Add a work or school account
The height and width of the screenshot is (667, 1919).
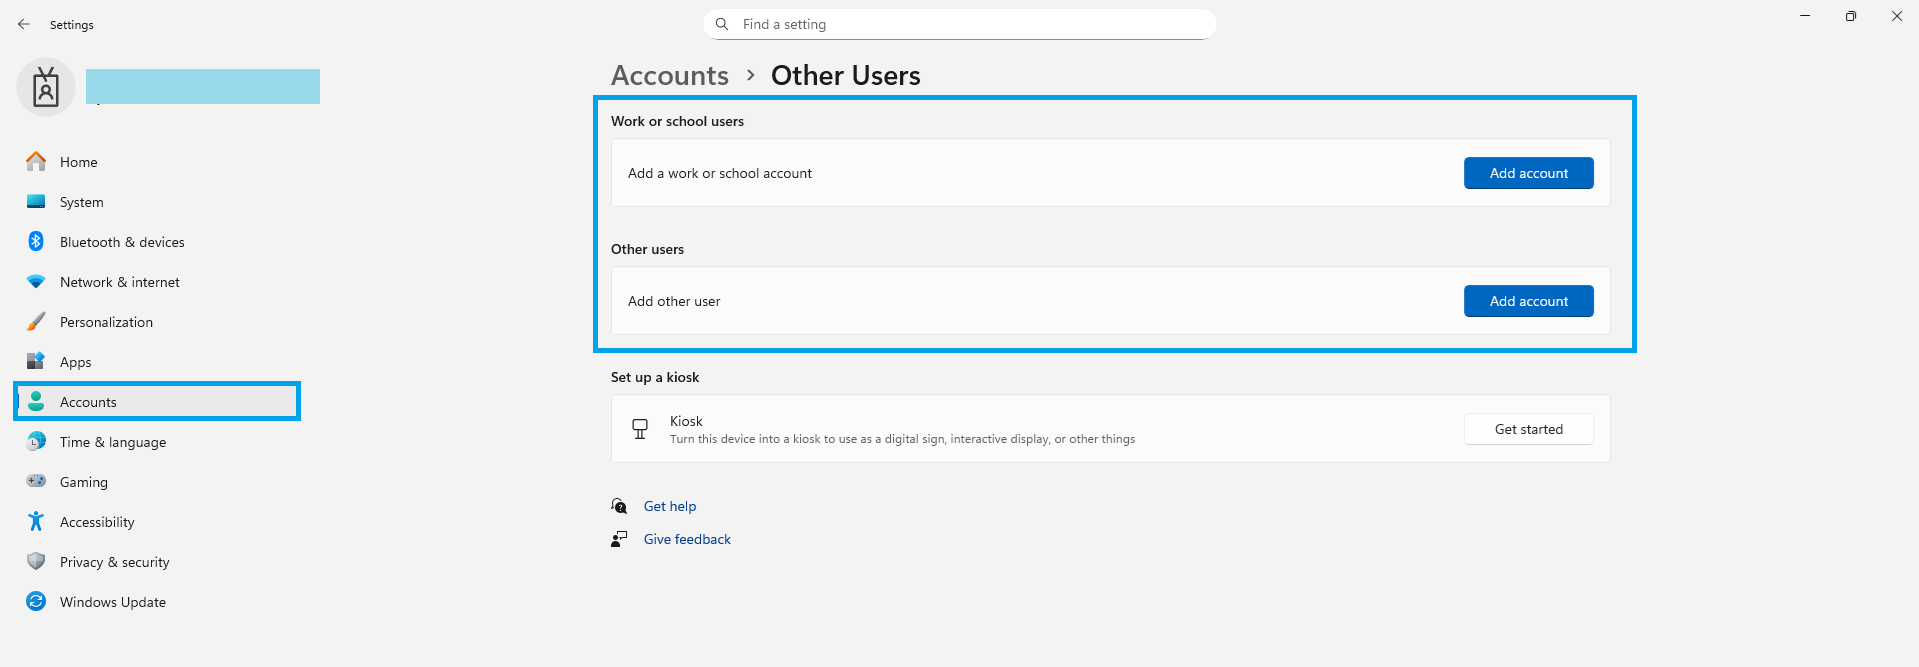[x=1528, y=173]
